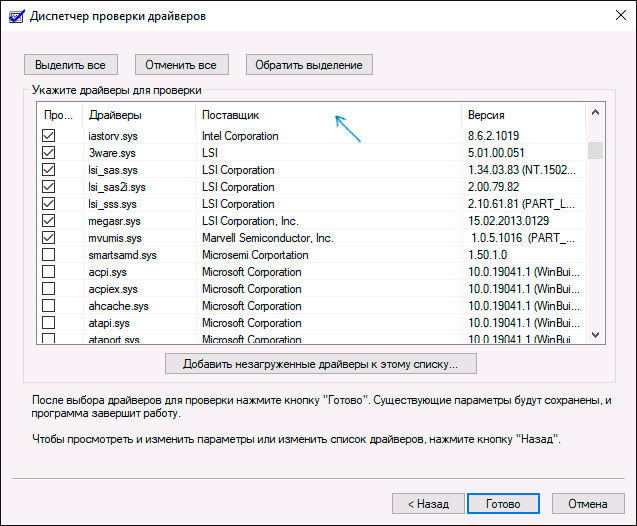Check the acpi.sys checkbox

(49, 271)
